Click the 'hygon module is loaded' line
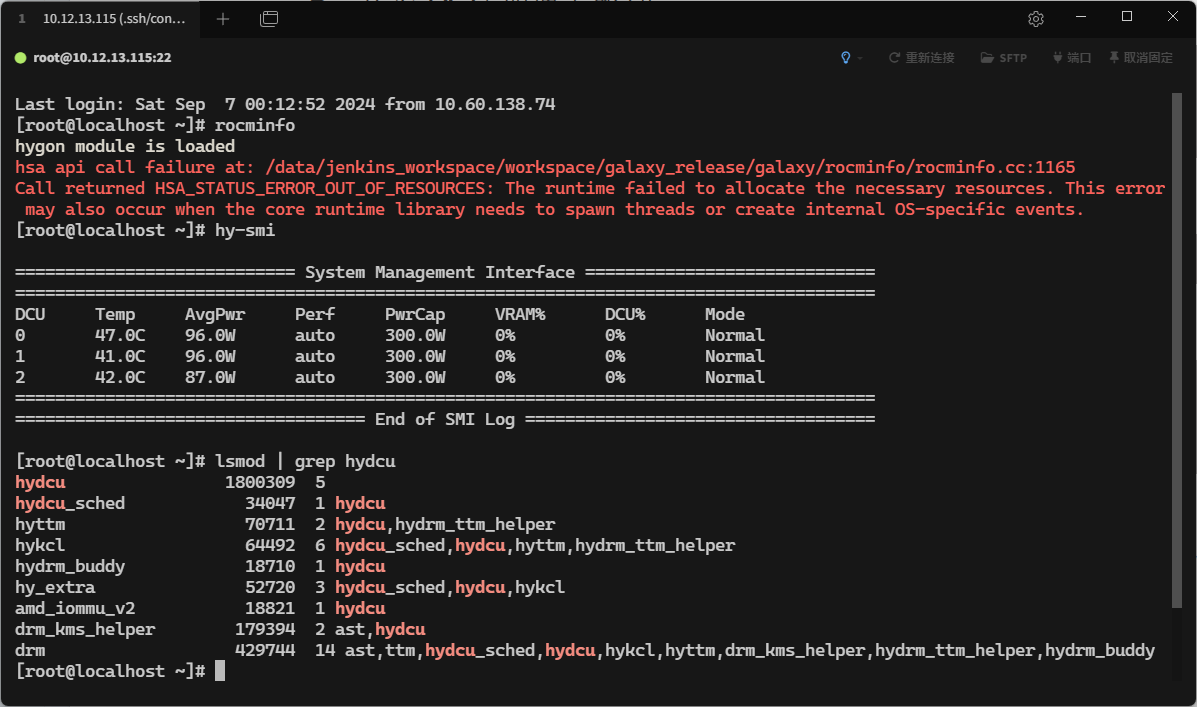The image size is (1197, 707). [x=125, y=147]
